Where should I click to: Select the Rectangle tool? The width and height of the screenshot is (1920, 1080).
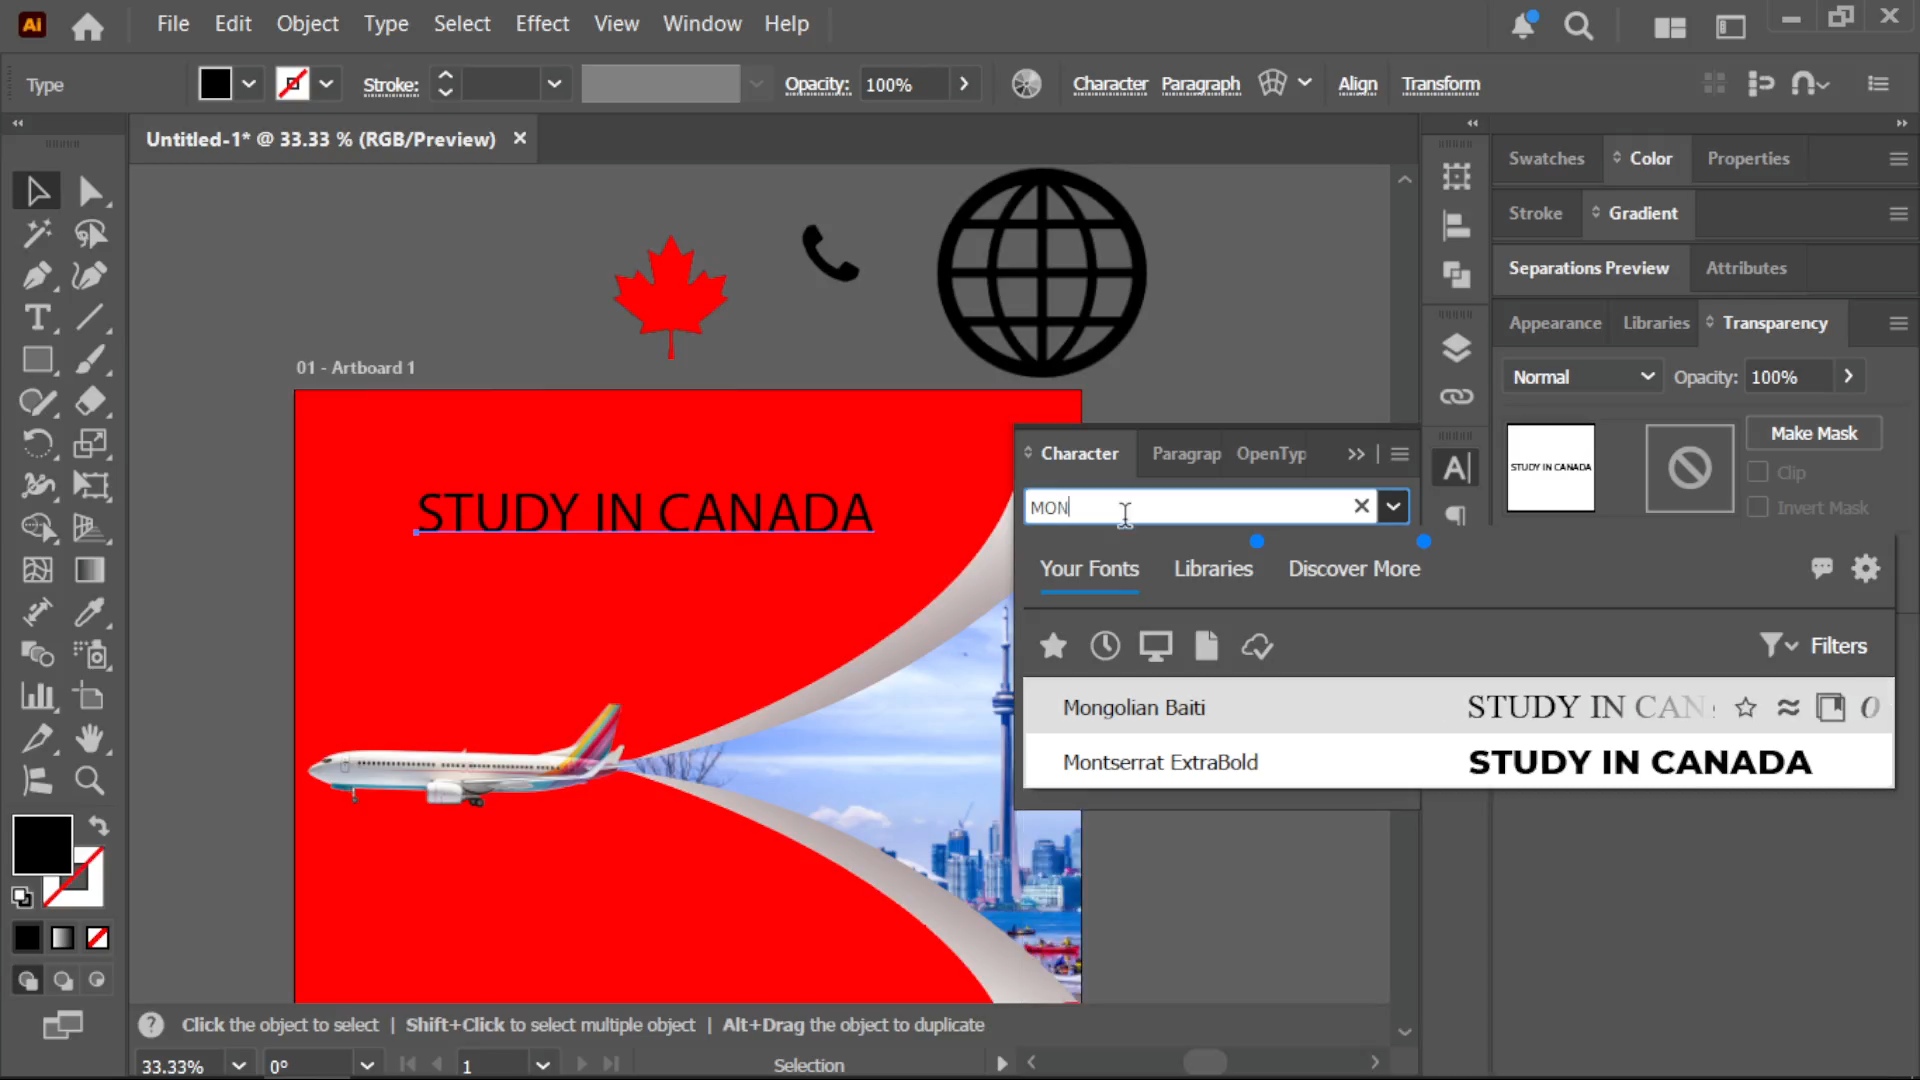37,359
